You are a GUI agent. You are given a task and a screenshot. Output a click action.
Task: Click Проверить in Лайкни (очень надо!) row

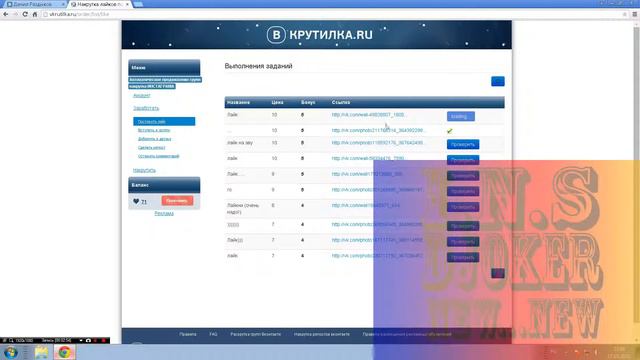tap(463, 207)
